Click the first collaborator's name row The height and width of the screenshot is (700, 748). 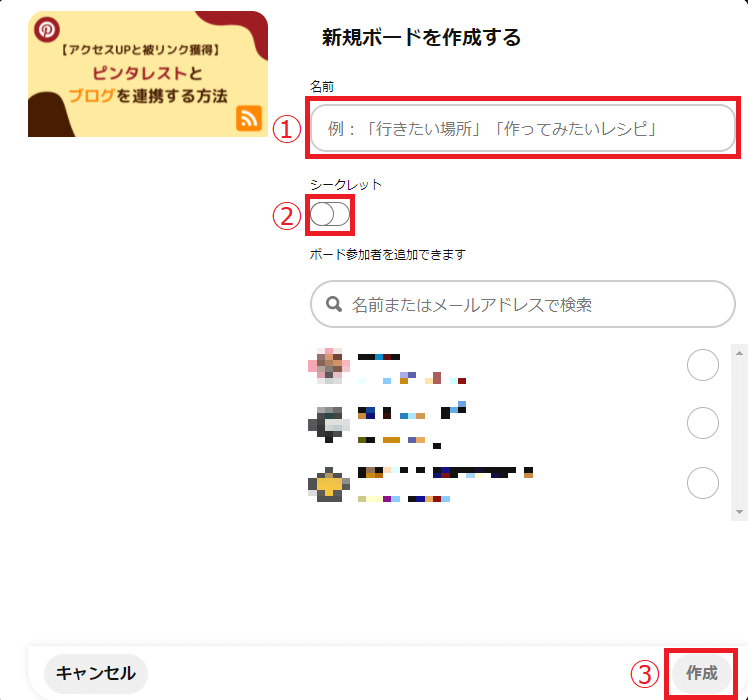point(513,366)
